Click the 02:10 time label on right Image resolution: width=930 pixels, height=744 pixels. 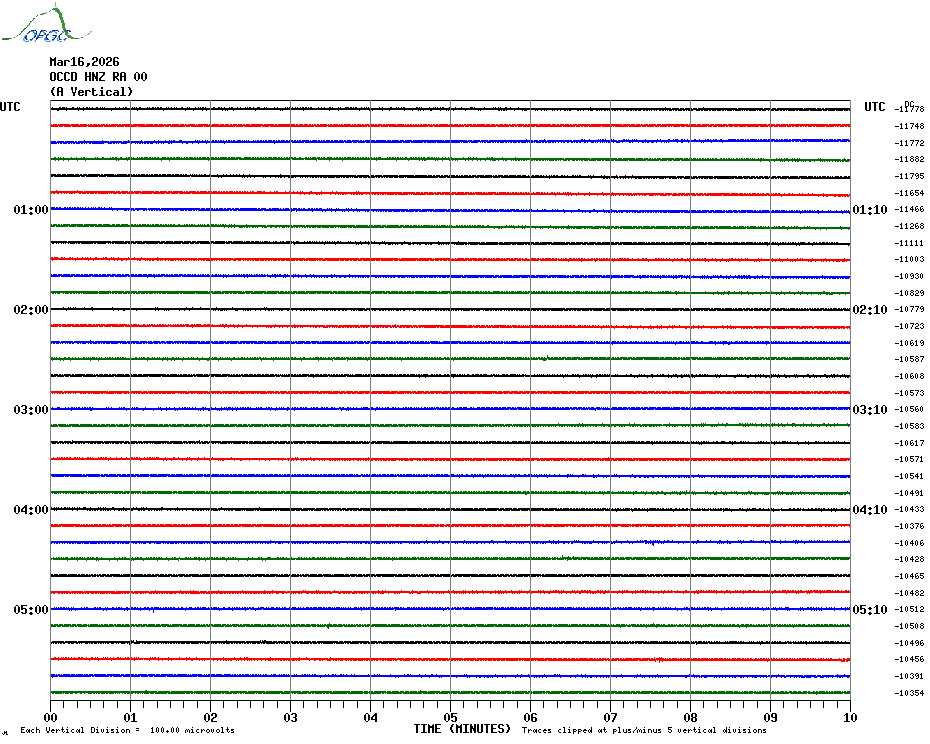[870, 310]
